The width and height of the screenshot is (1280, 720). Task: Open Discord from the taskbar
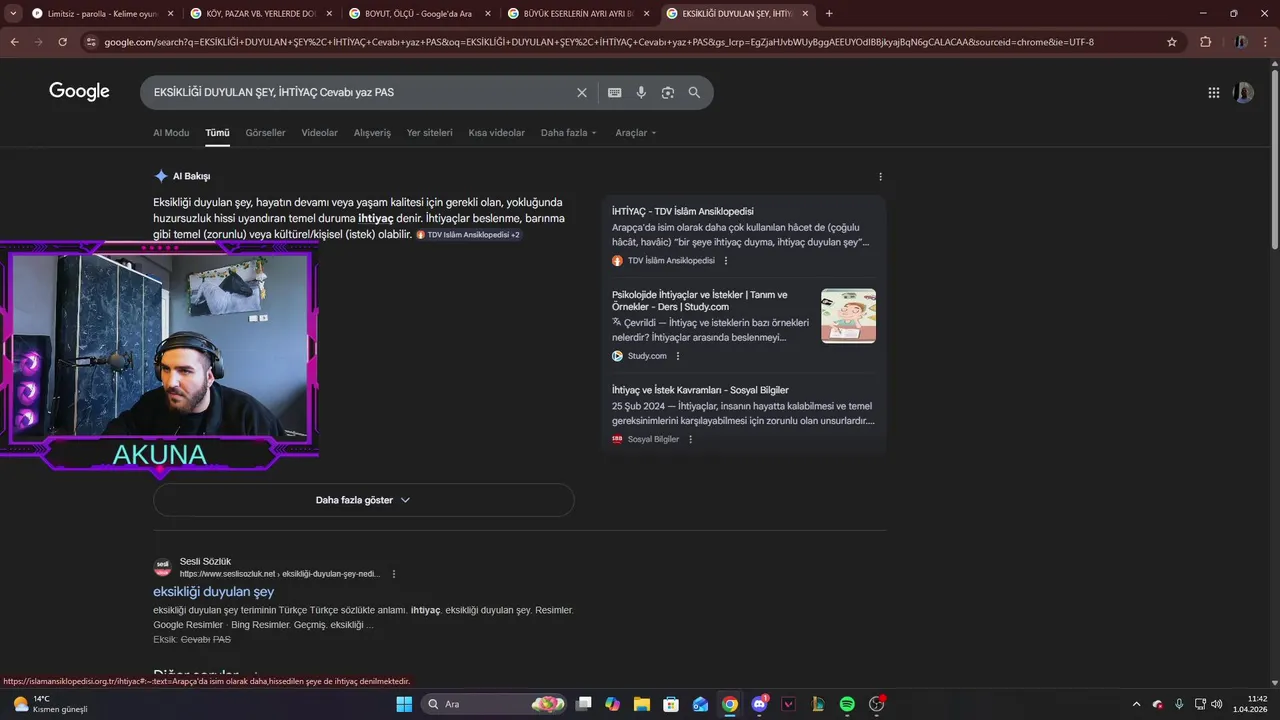(x=759, y=704)
